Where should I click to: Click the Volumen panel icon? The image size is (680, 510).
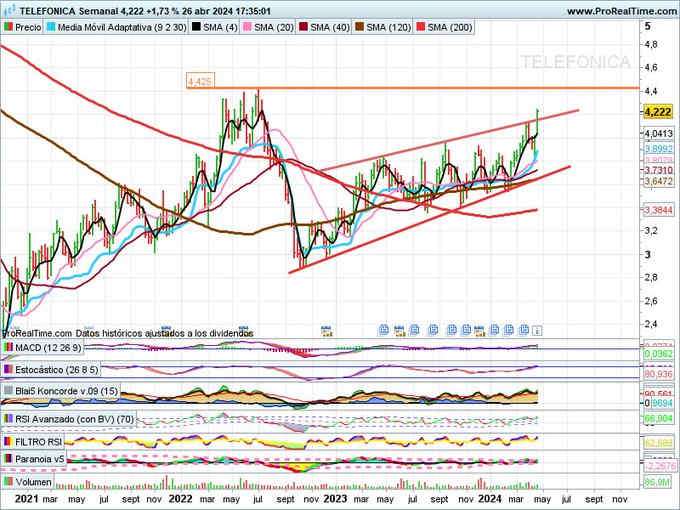click(8, 481)
